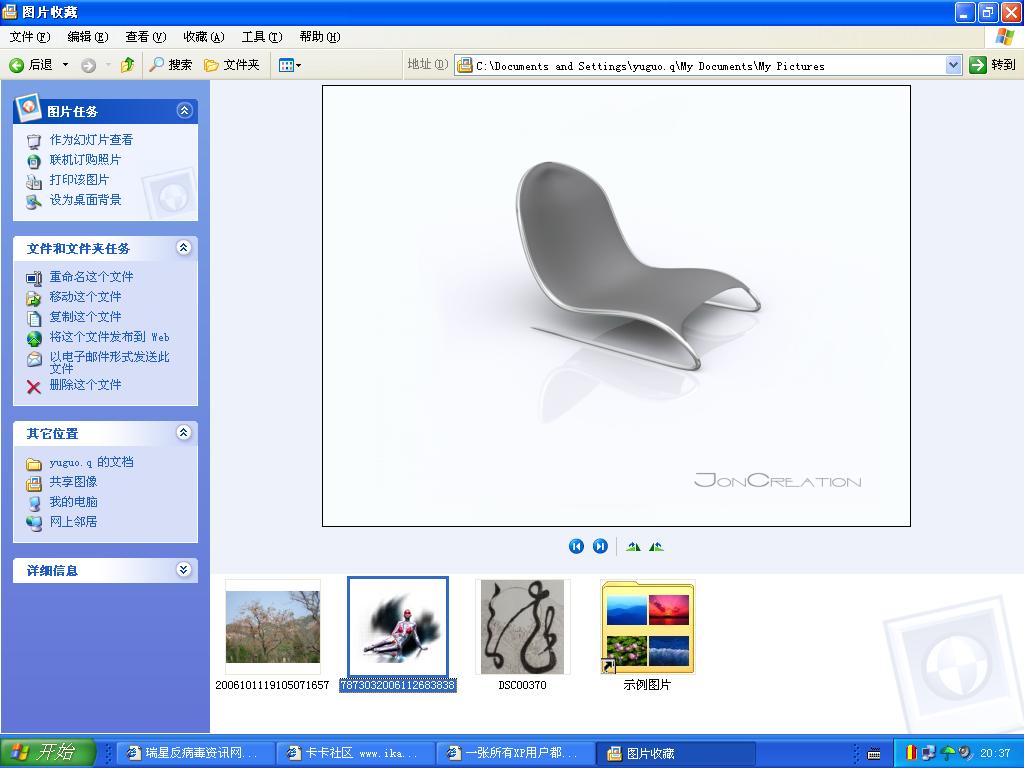Click the network globe icon beside 网上邻居
This screenshot has height=768, width=1024.
tap(34, 523)
